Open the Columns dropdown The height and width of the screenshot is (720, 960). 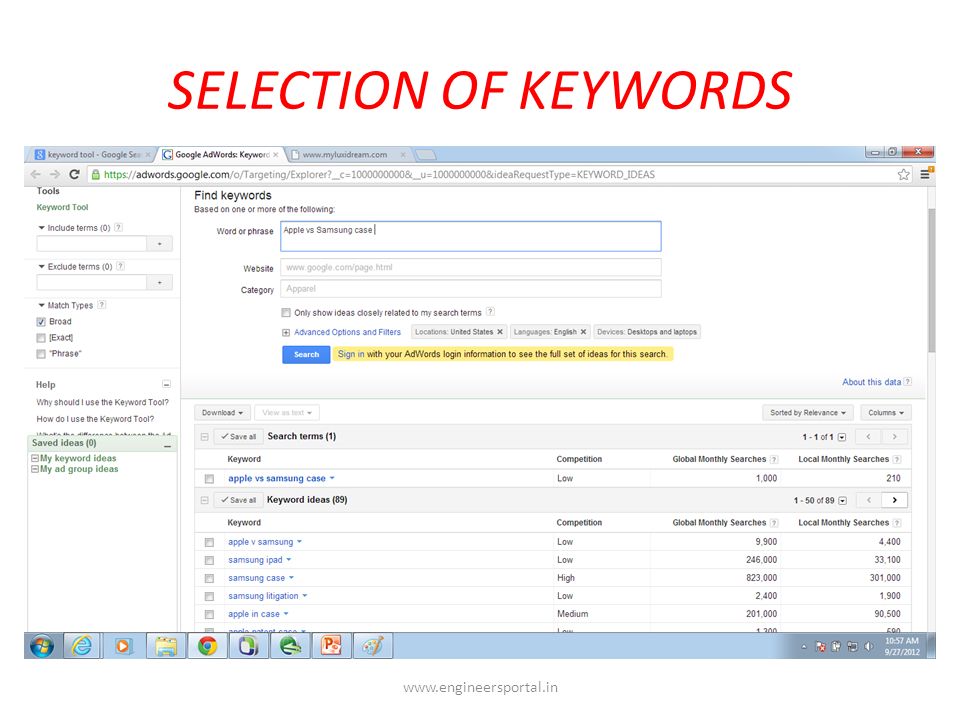885,413
